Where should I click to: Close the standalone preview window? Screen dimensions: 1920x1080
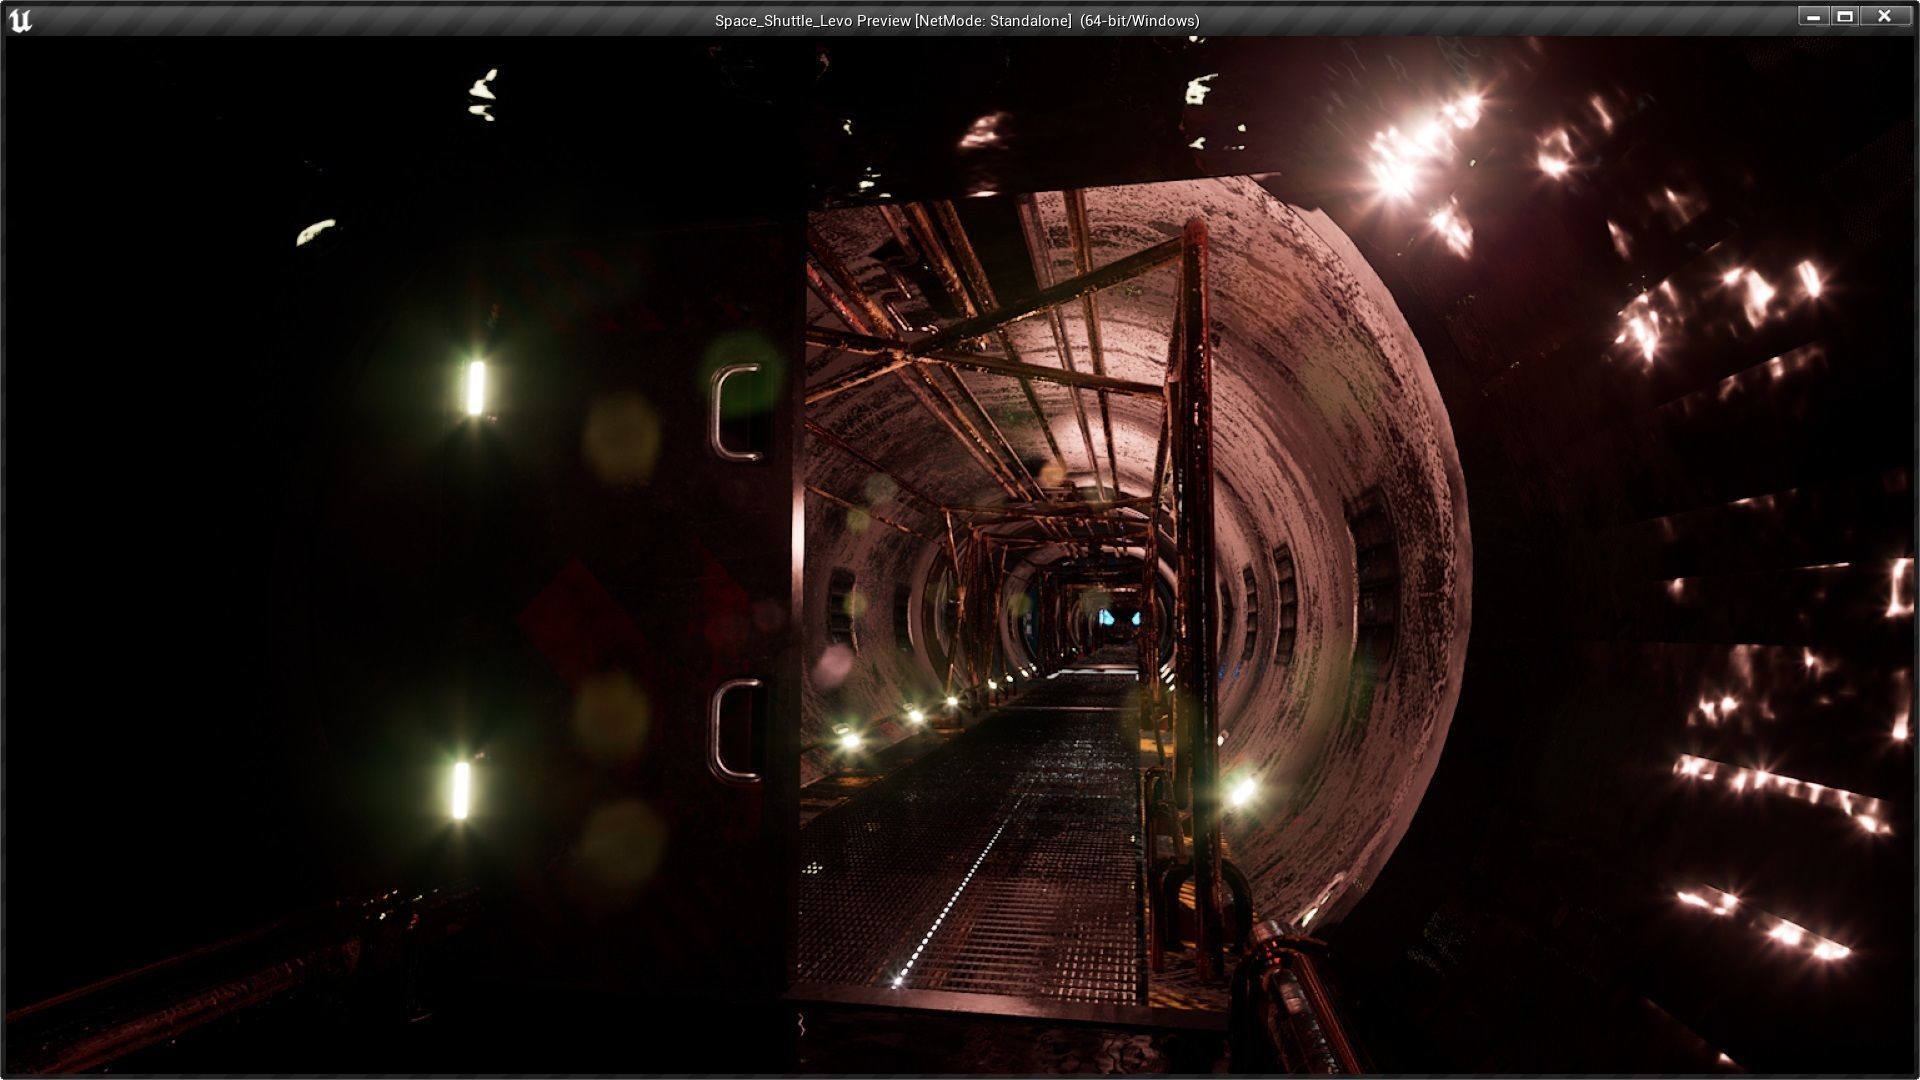pyautogui.click(x=1884, y=17)
